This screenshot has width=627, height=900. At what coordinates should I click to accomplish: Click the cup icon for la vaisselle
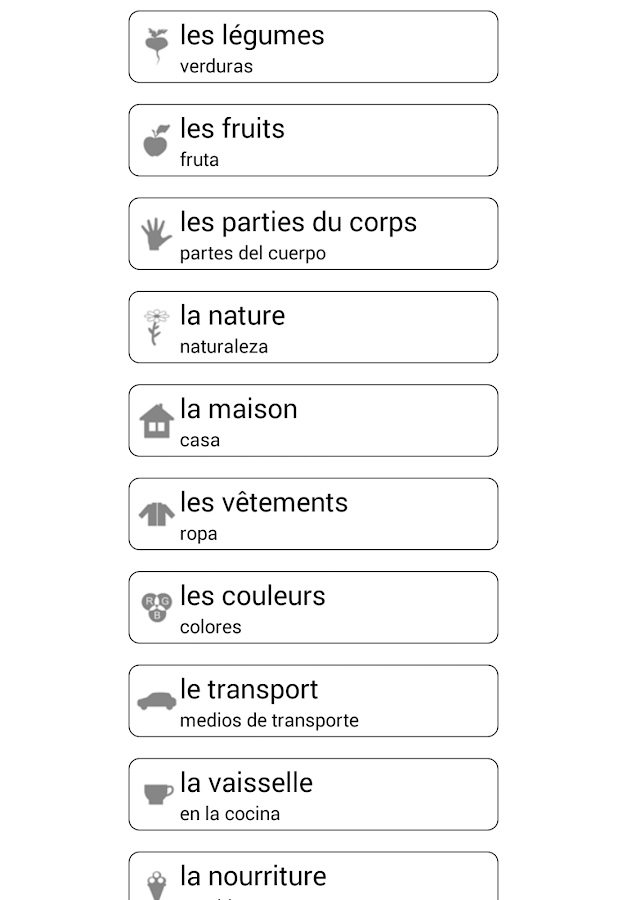click(157, 795)
